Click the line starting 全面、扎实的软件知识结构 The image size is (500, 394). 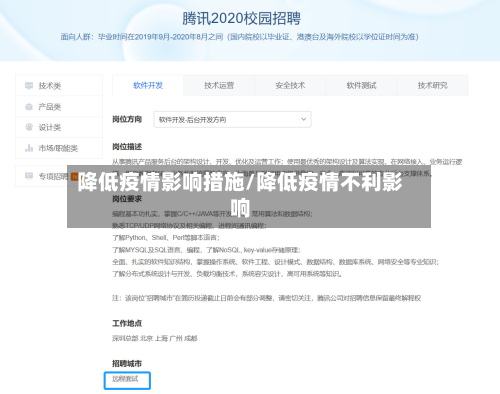[275, 262]
